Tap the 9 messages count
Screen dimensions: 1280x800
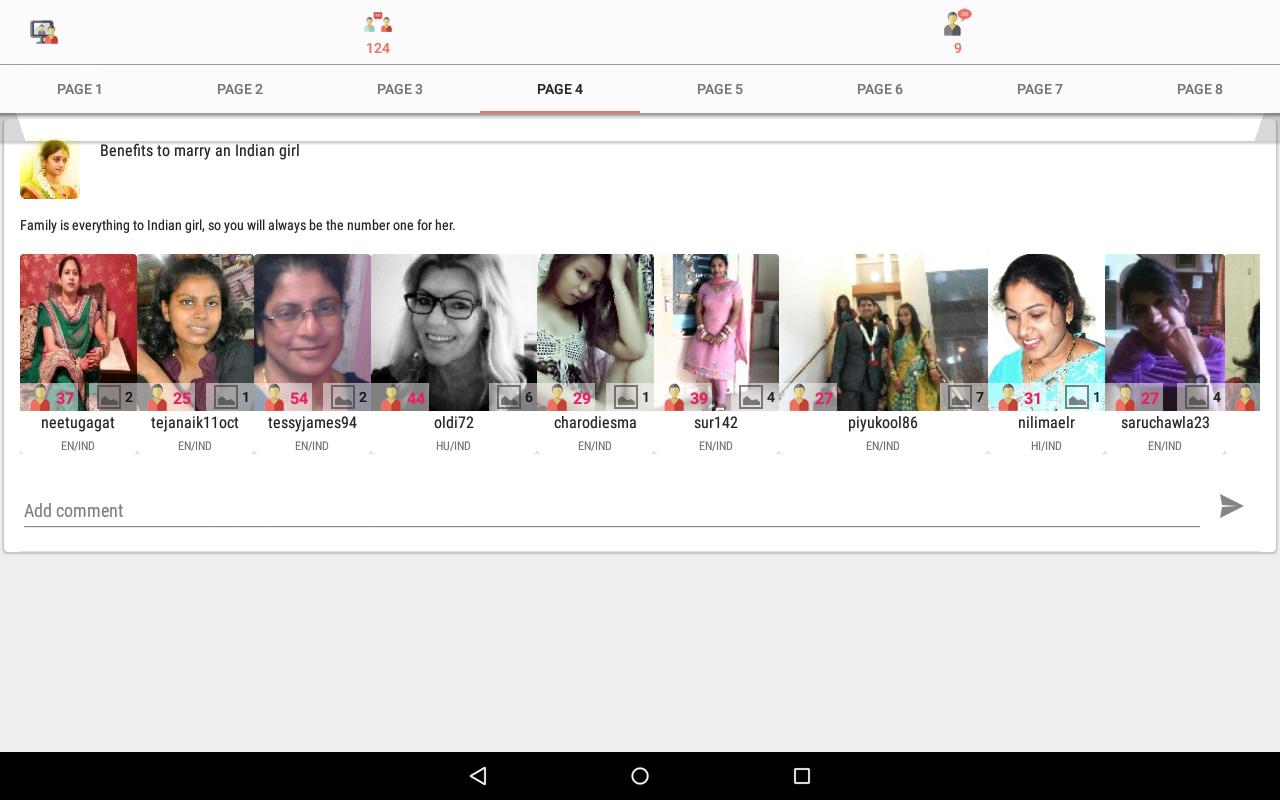(958, 48)
